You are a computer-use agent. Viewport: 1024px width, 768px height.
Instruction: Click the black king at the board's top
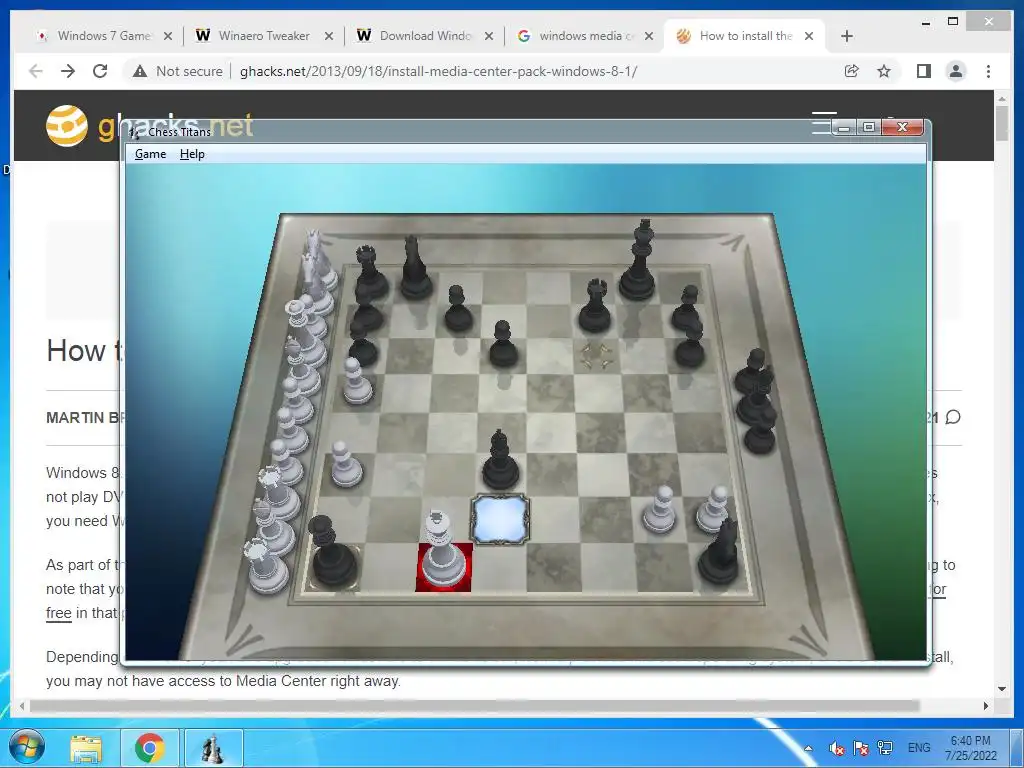[639, 261]
